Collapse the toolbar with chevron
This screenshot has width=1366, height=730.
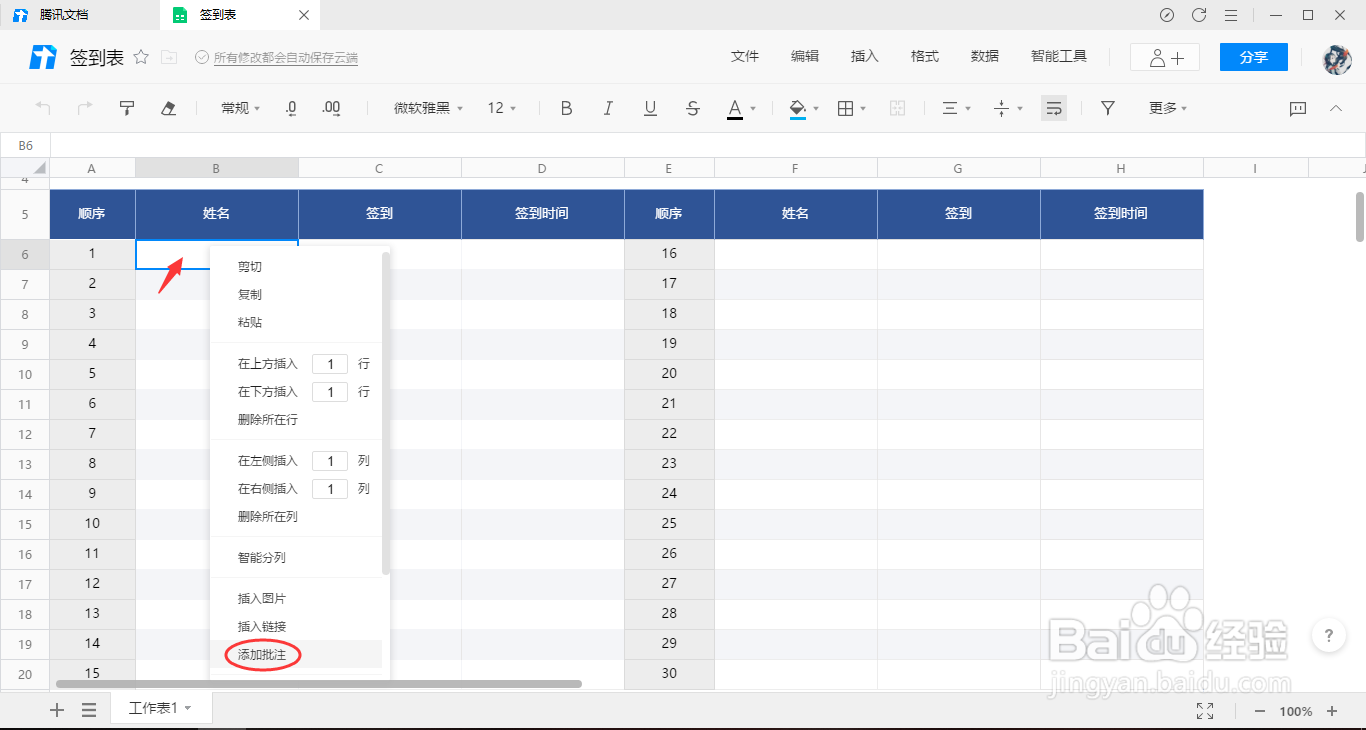(1335, 108)
